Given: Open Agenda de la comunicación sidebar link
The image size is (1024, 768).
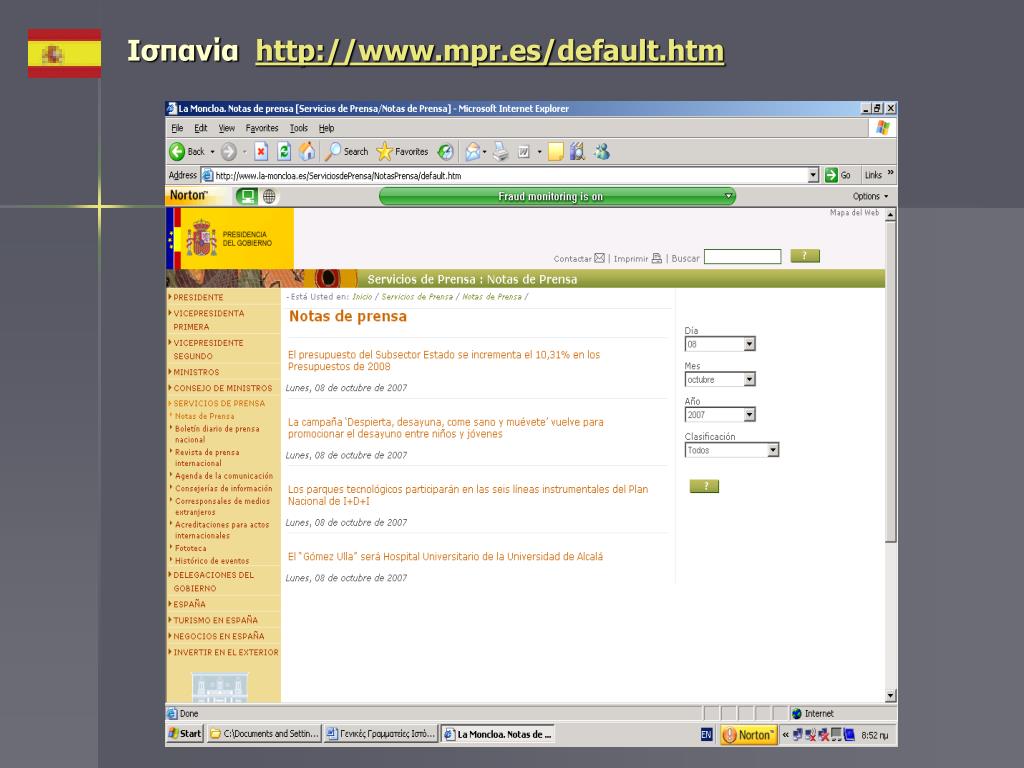Looking at the screenshot, I should (223, 476).
